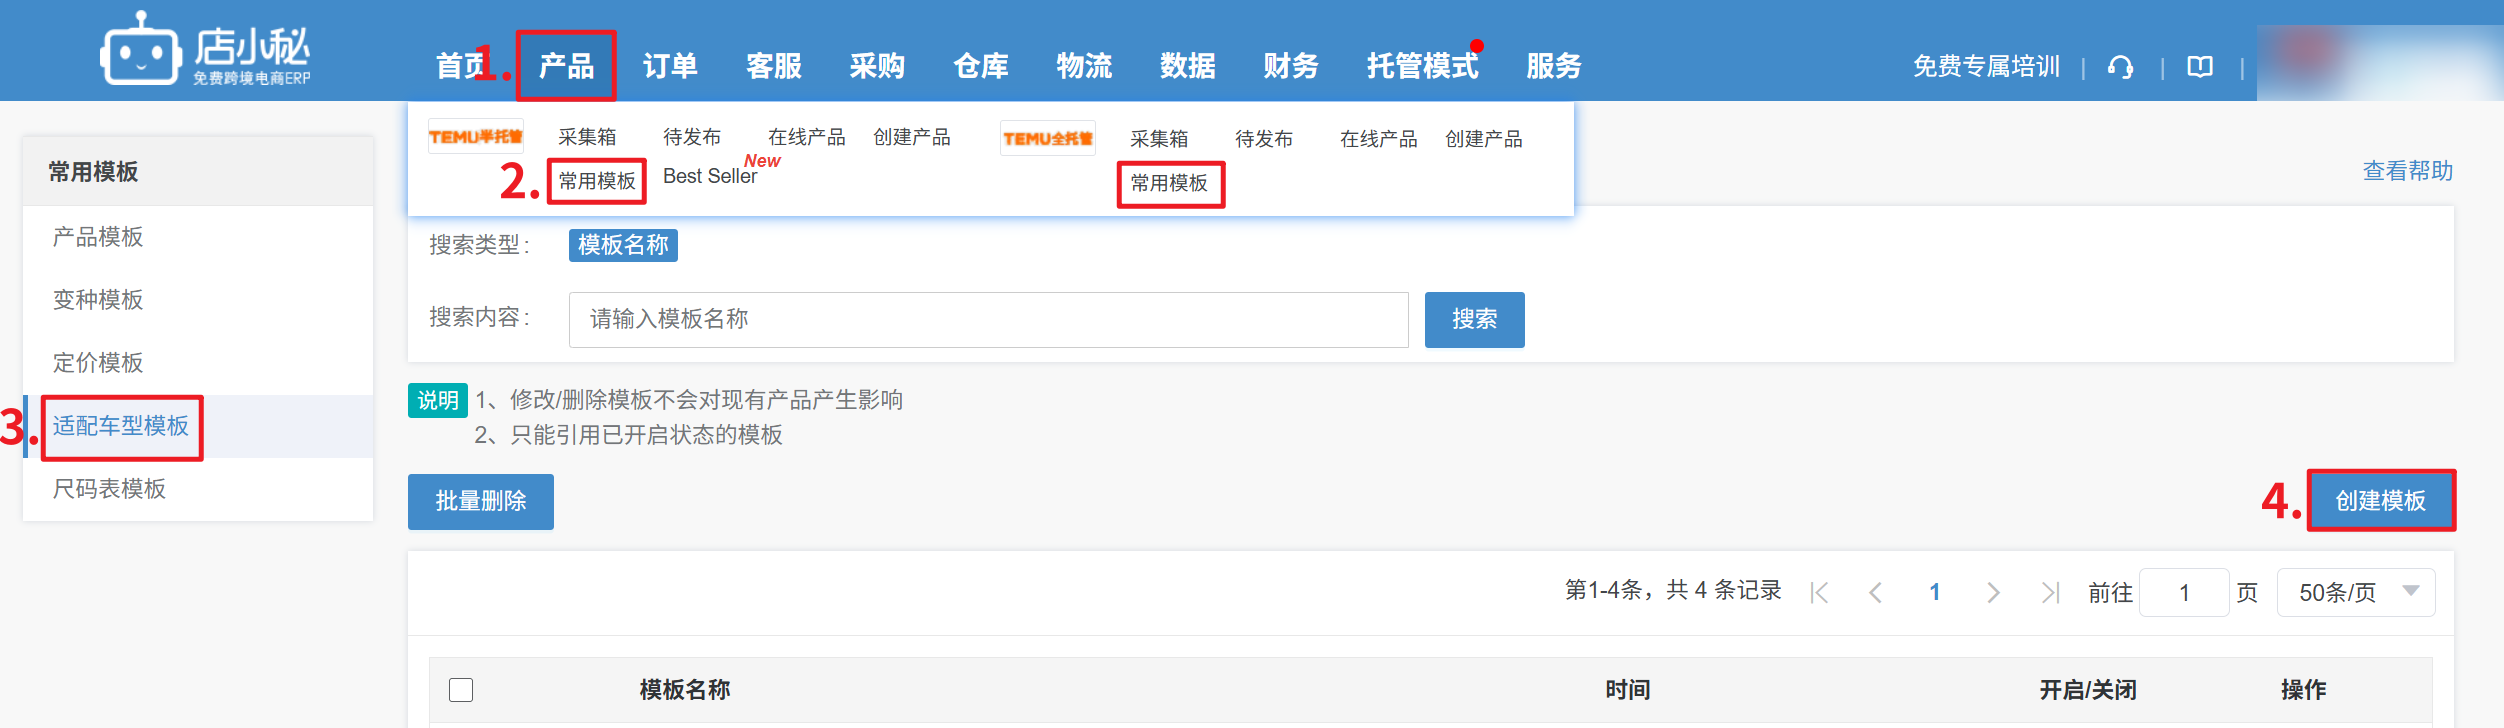Click the 店小秘 robot logo
Screen dimensions: 2504x728
(206, 49)
